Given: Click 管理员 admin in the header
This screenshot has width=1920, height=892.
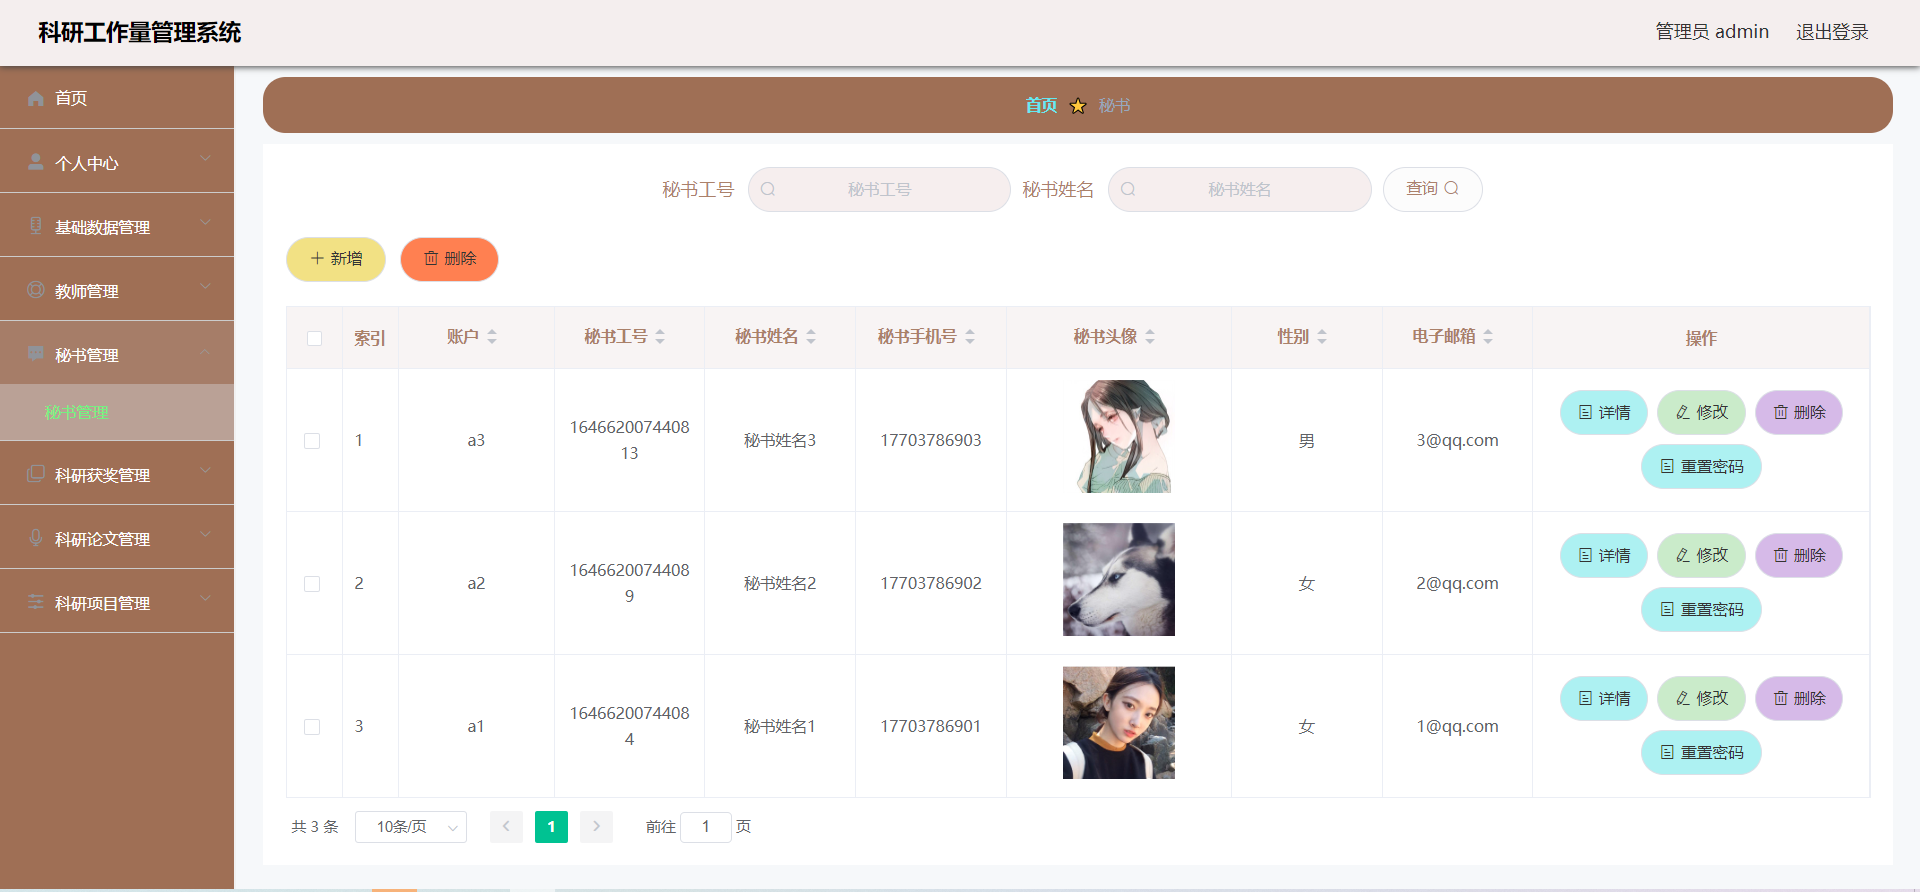Looking at the screenshot, I should click(x=1712, y=32).
